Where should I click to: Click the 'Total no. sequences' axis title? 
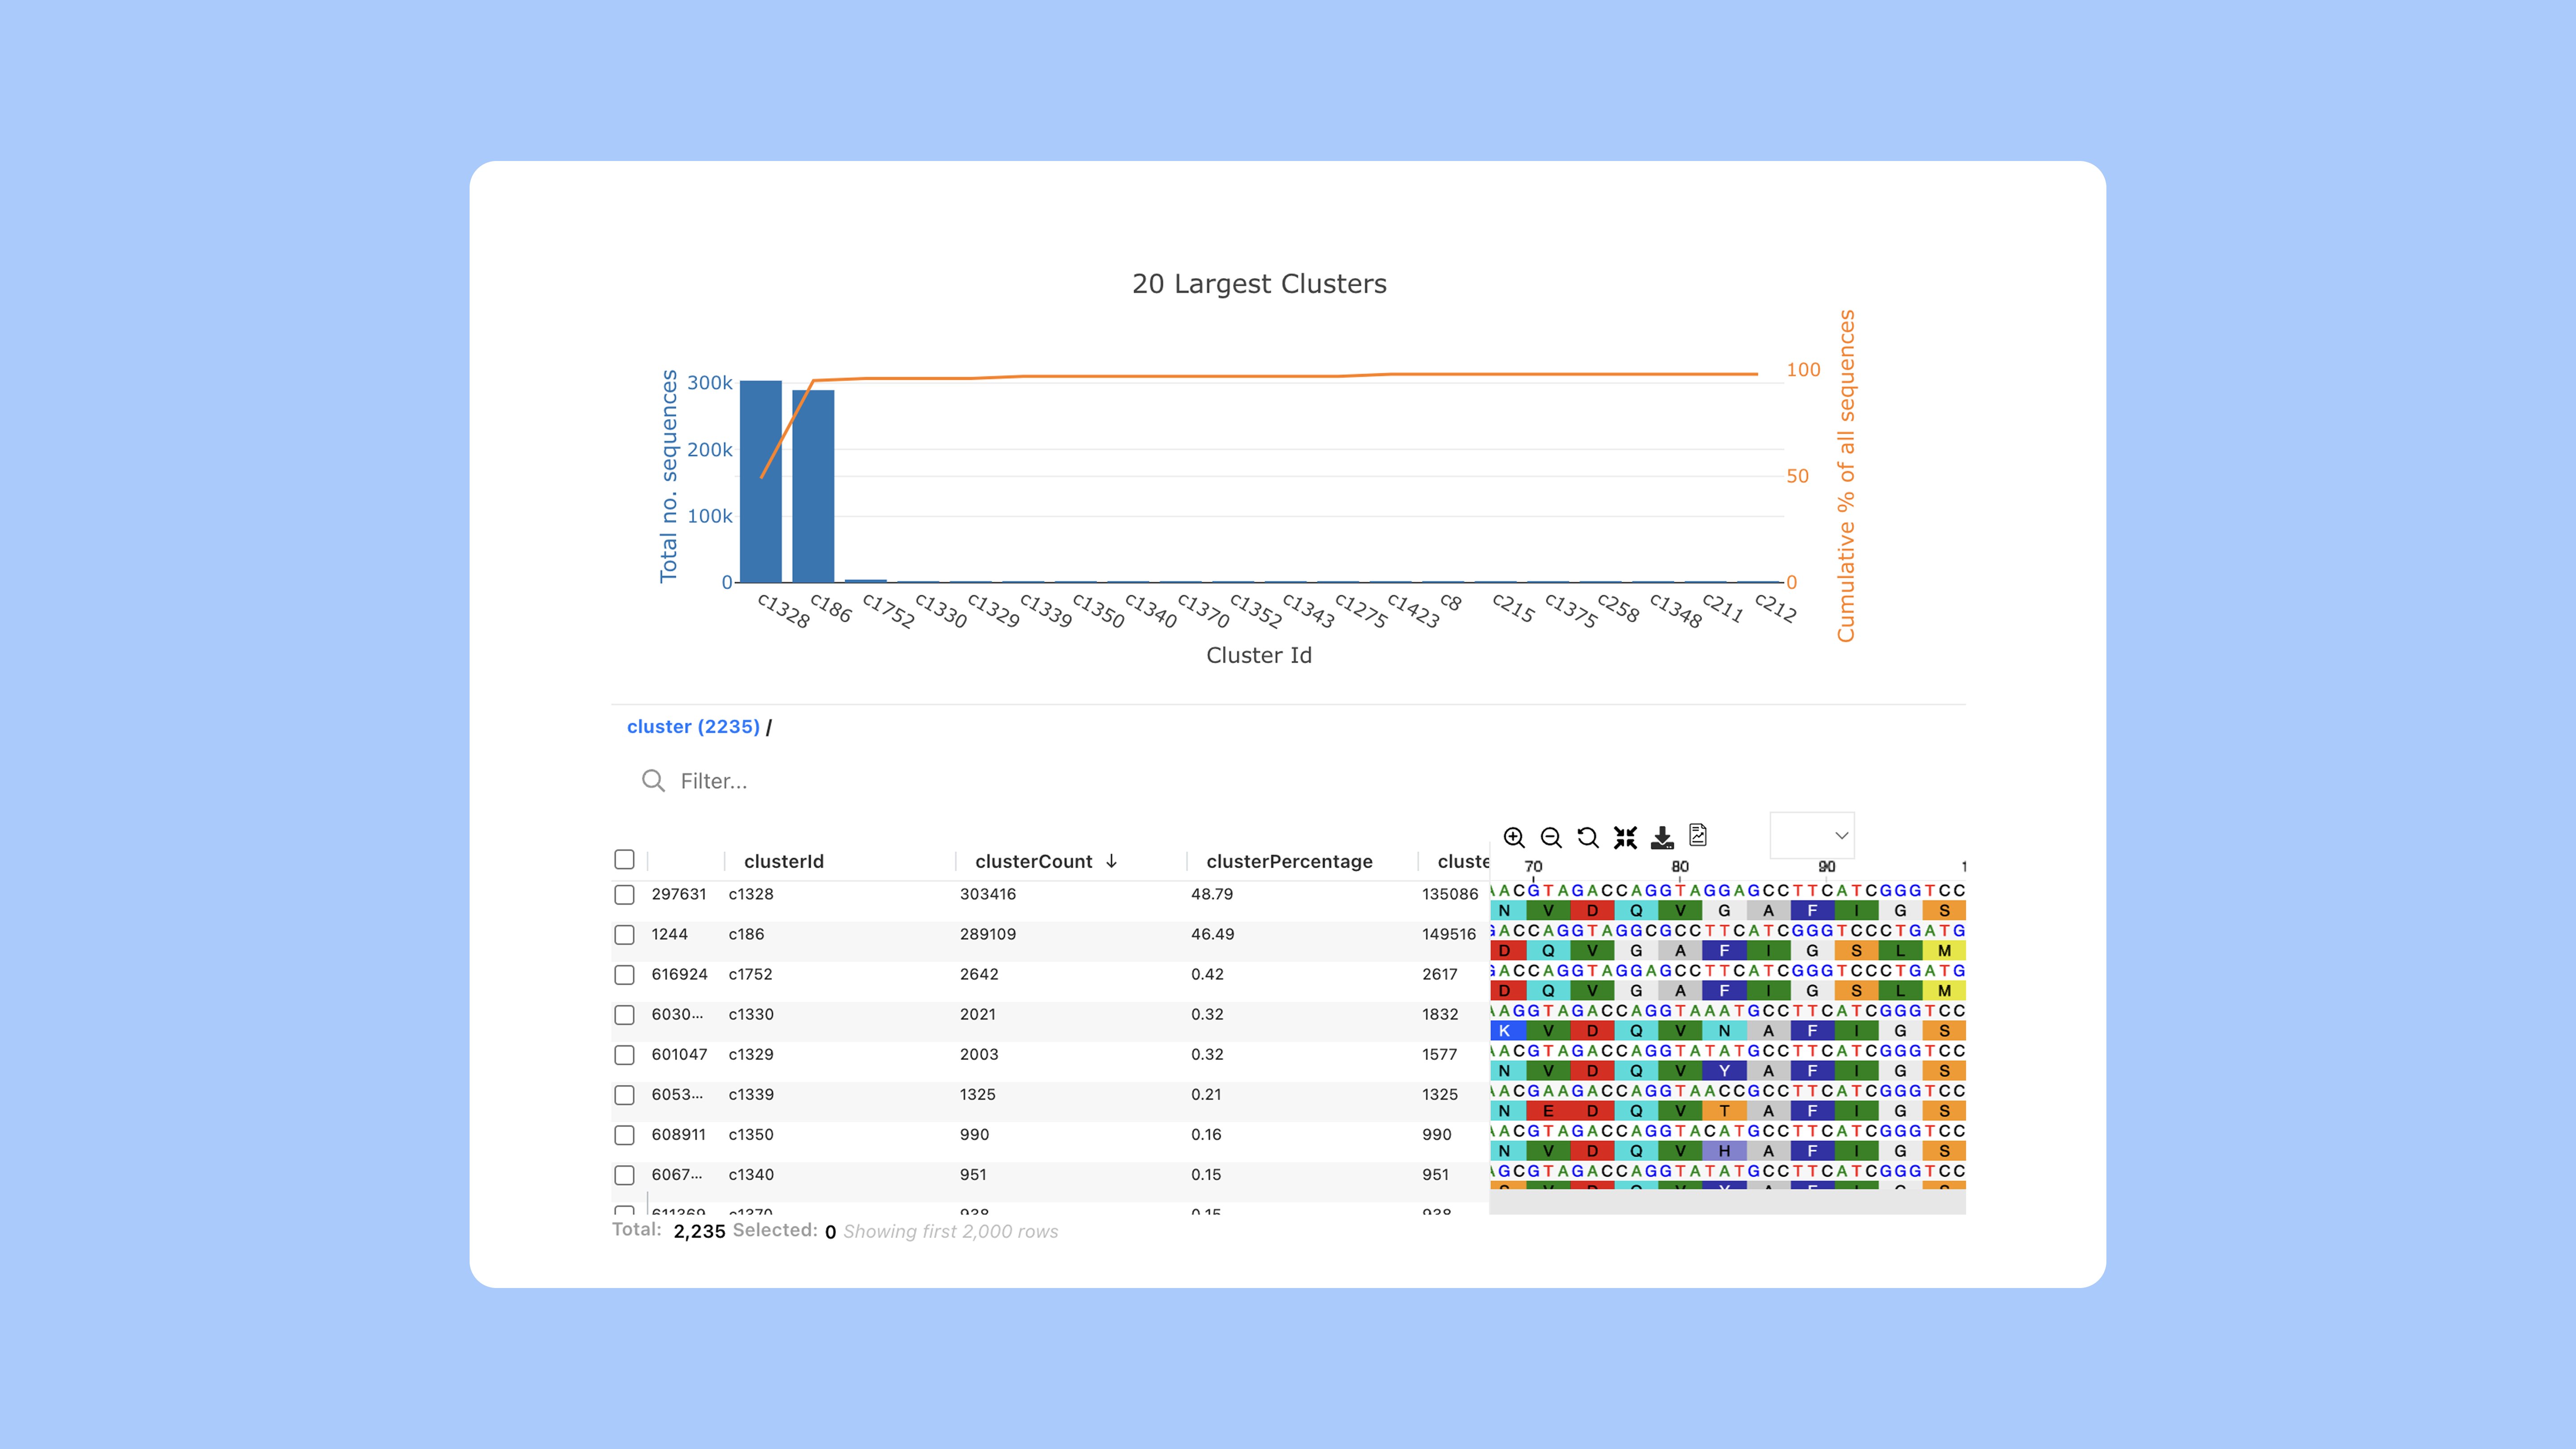pos(668,476)
